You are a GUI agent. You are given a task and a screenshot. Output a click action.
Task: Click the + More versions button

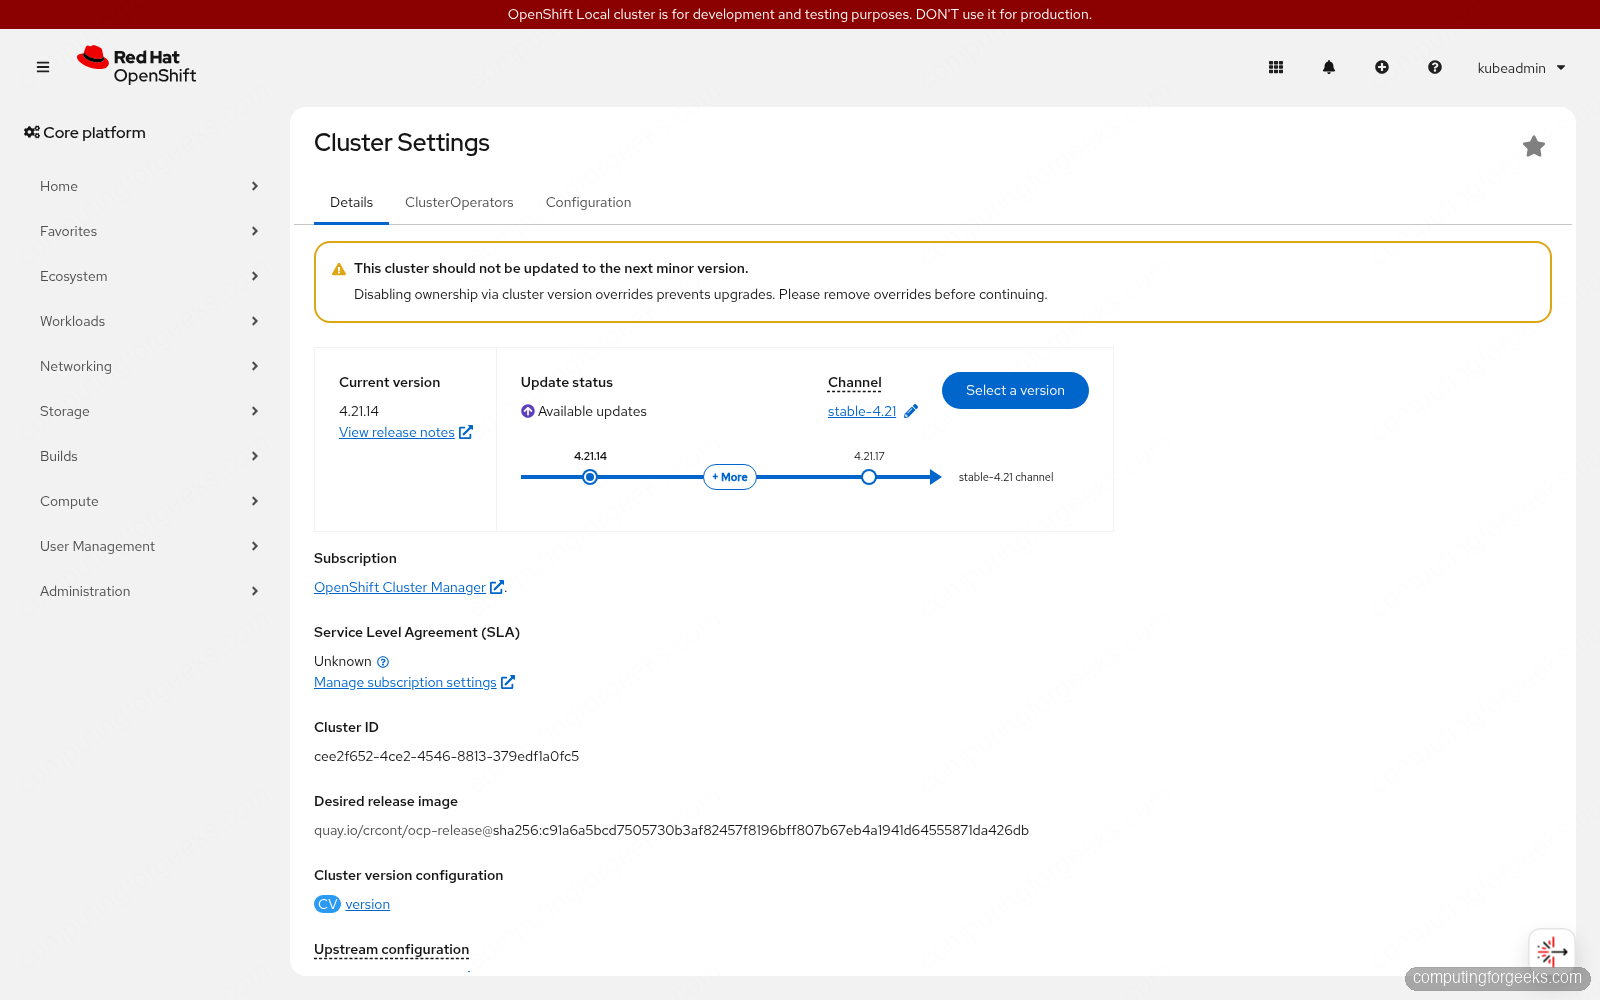click(x=730, y=477)
